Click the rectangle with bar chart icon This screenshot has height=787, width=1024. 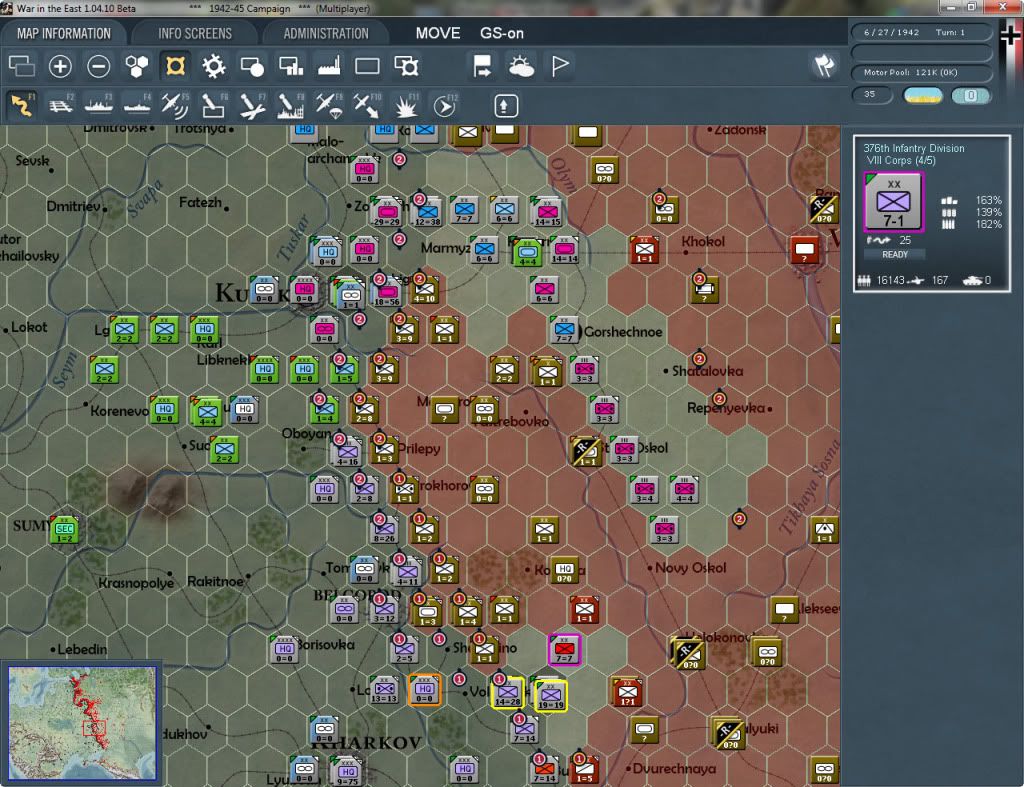pos(291,66)
